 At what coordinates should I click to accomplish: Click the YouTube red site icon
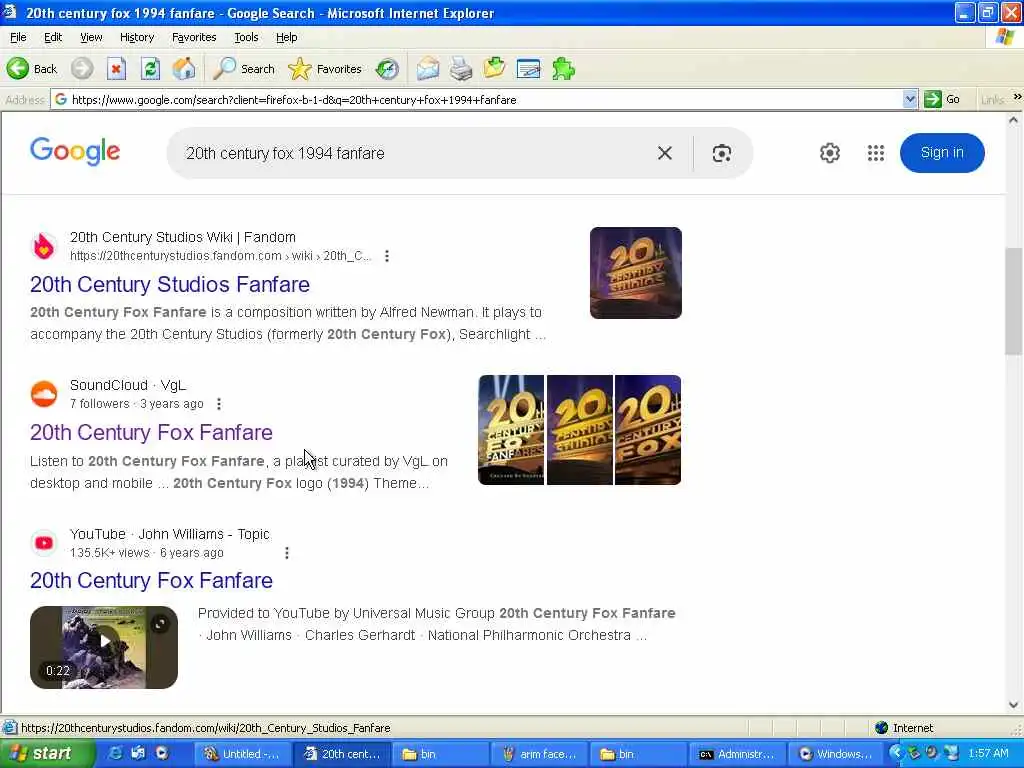44,543
